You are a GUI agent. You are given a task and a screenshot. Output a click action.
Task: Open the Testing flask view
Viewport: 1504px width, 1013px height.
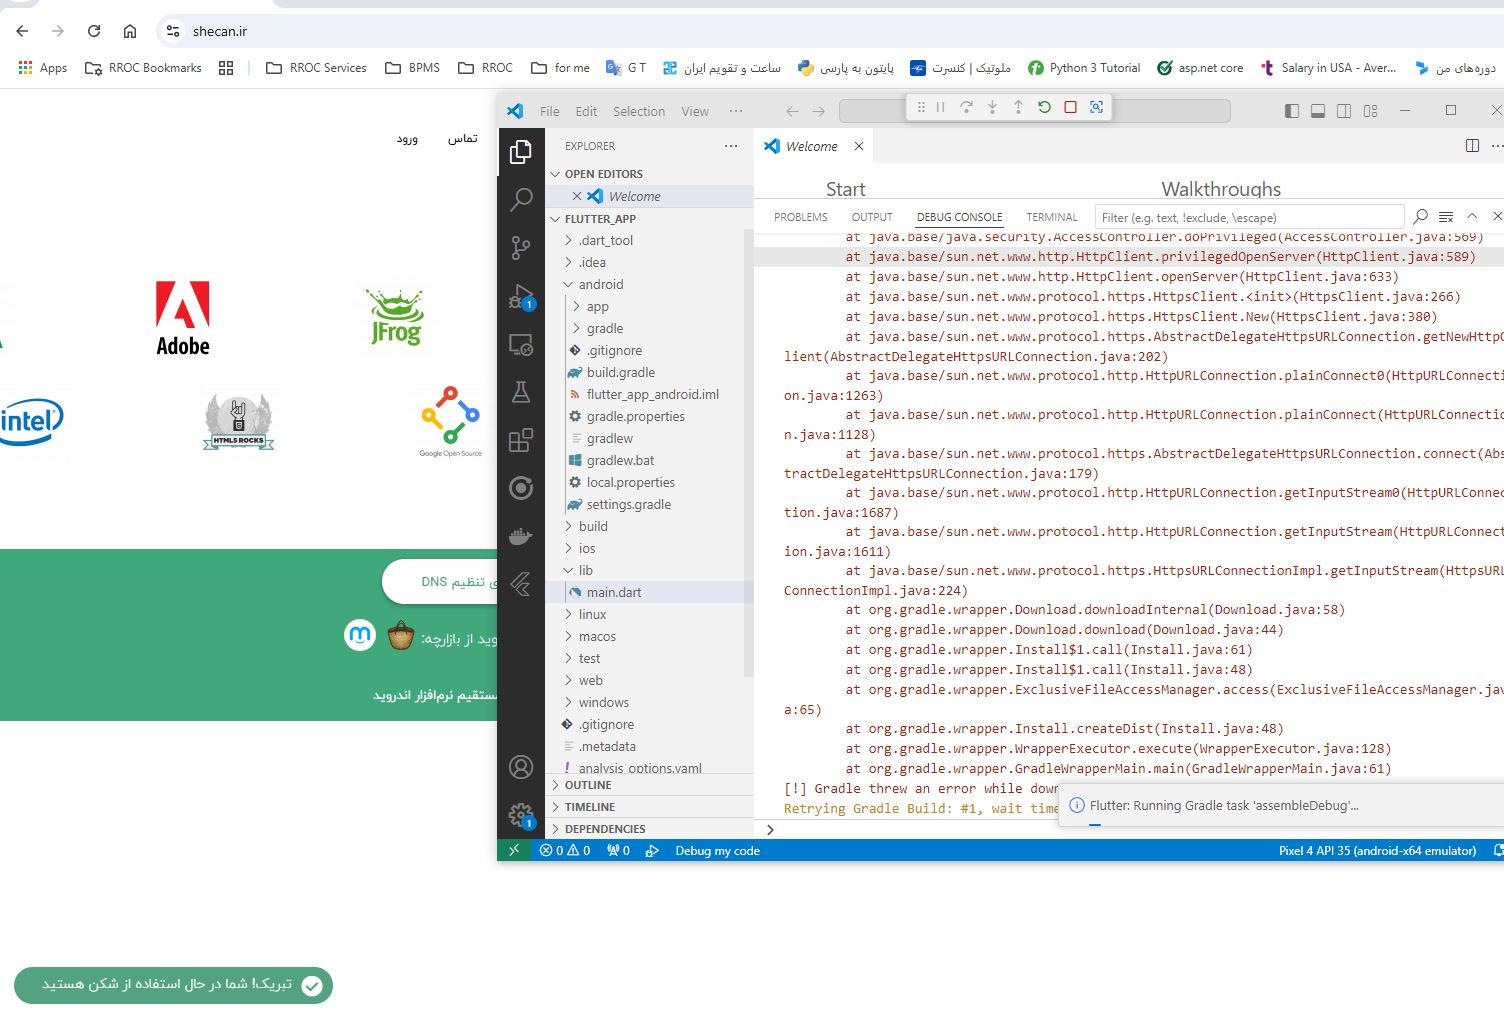click(x=521, y=392)
